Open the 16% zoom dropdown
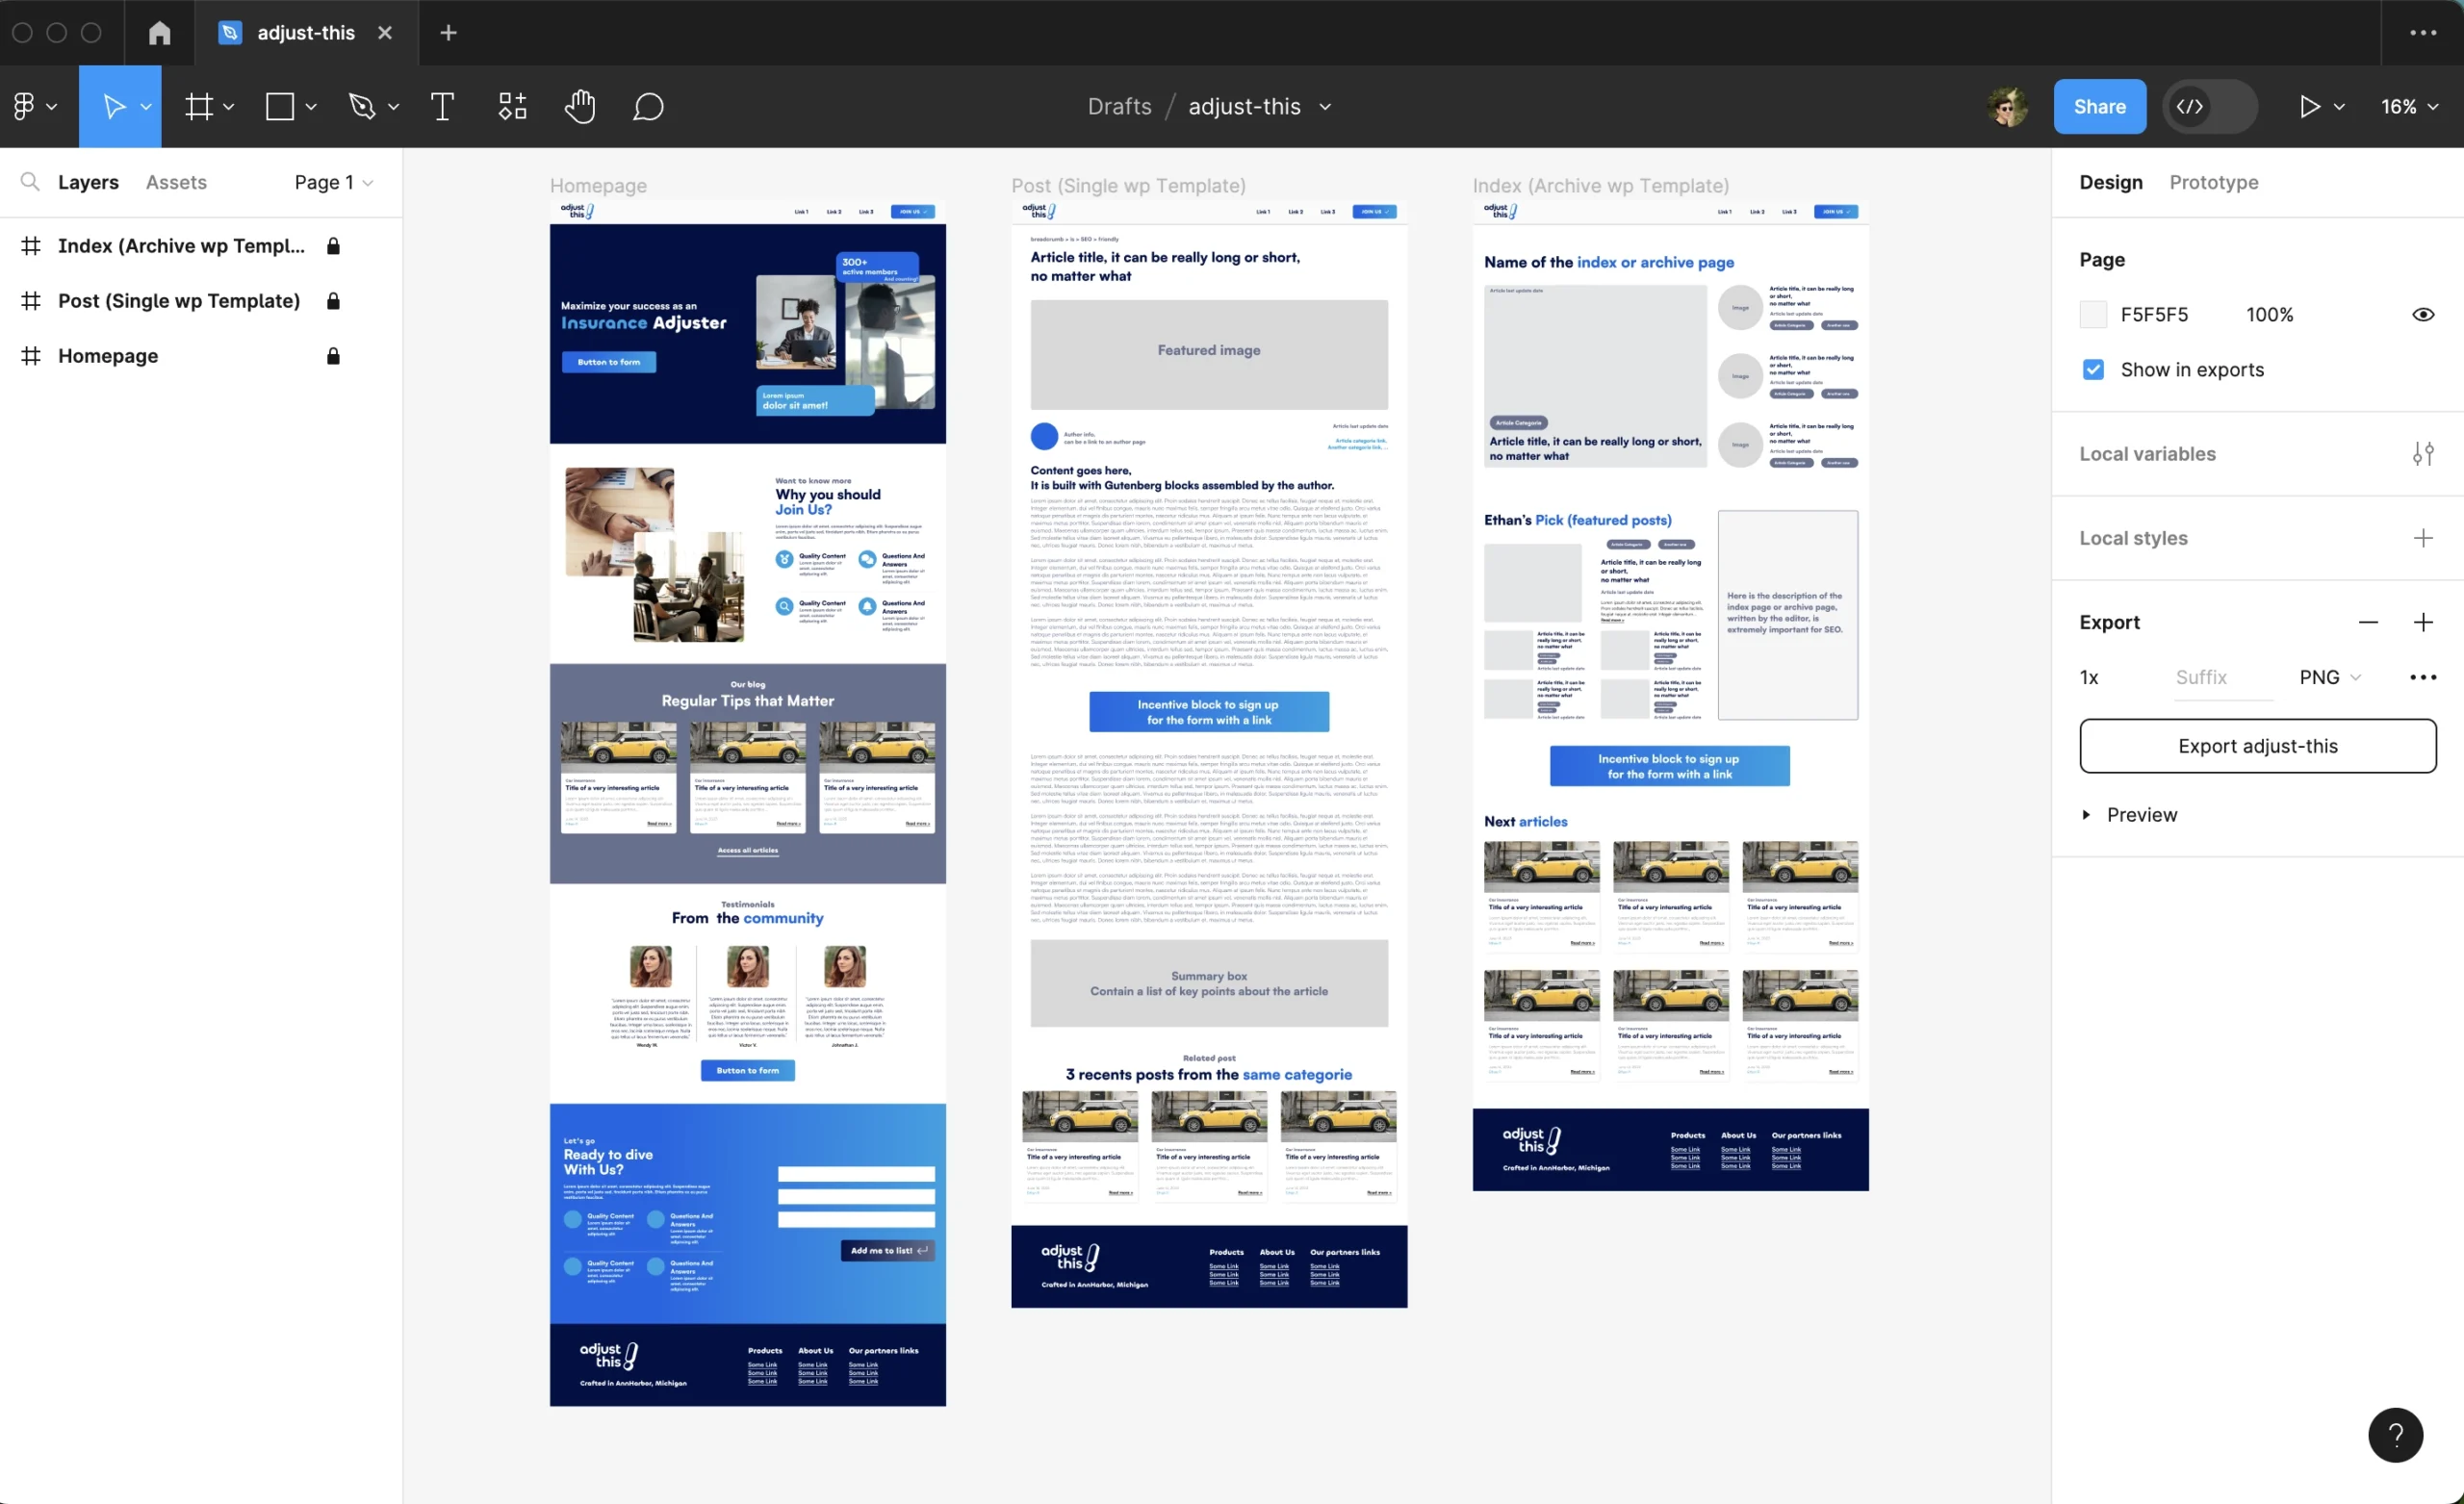2464x1504 pixels. click(2408, 107)
